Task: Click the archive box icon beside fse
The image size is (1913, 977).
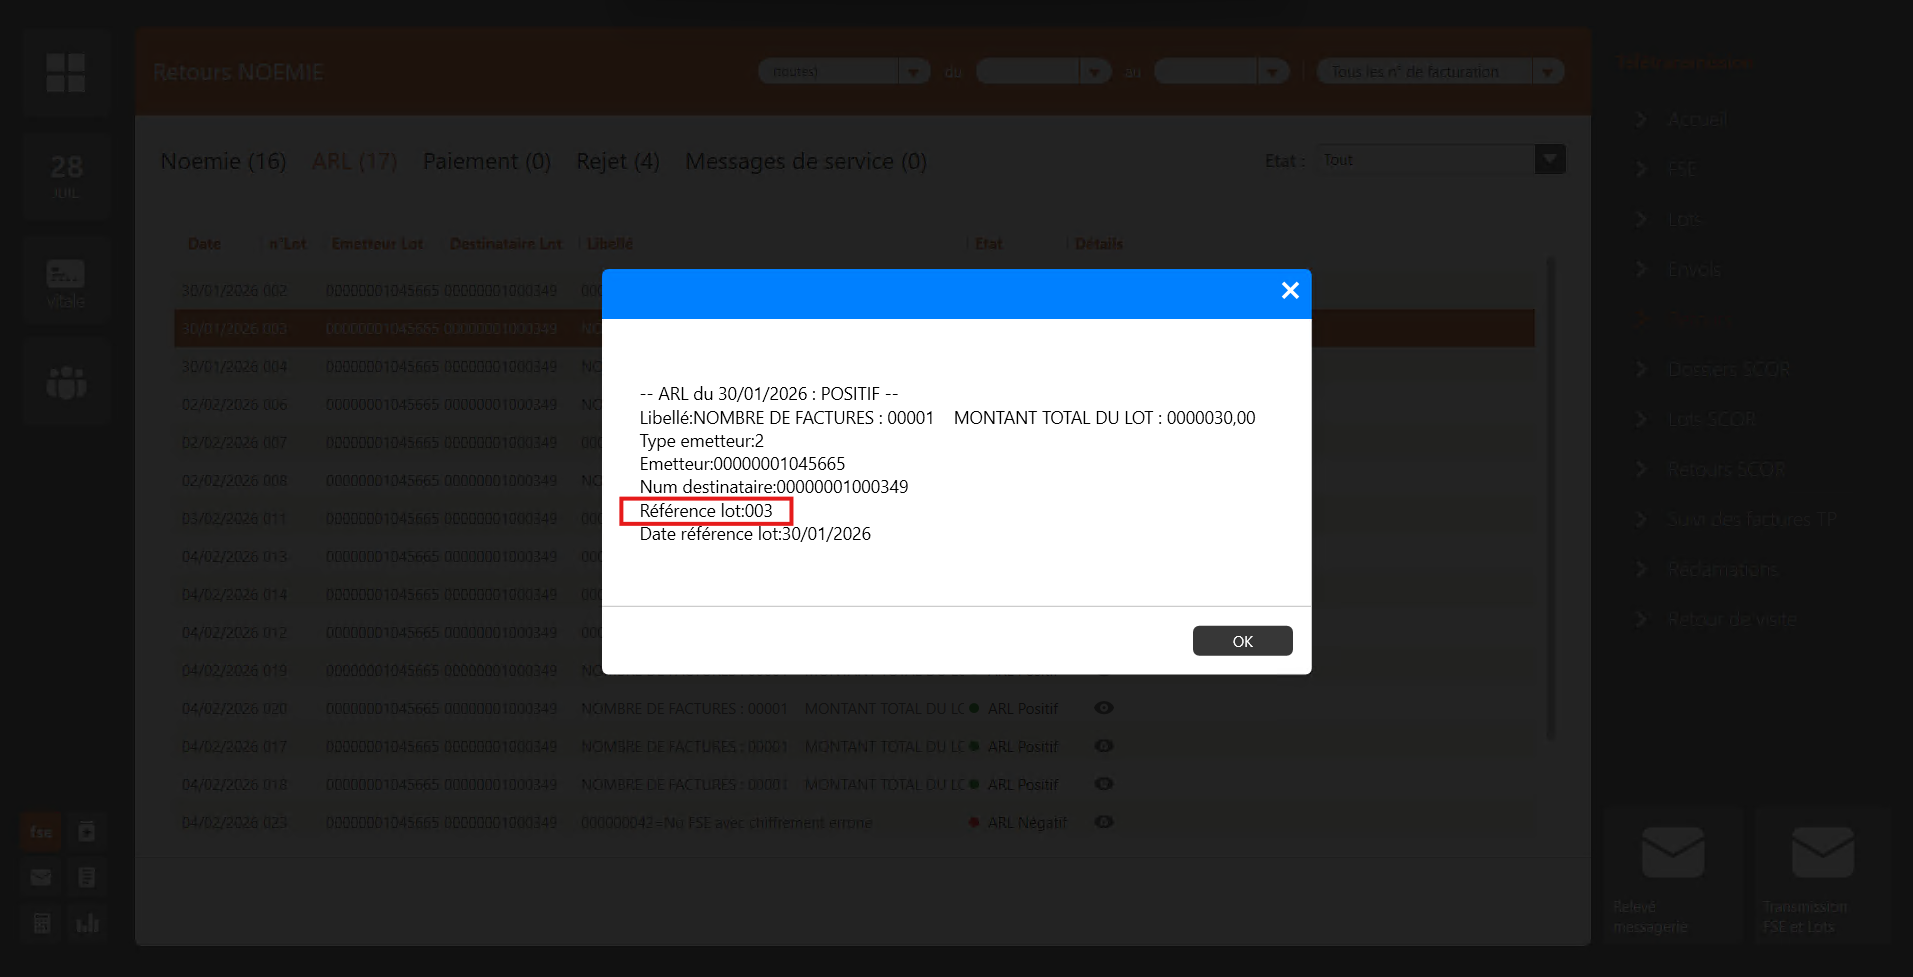Action: 87,831
